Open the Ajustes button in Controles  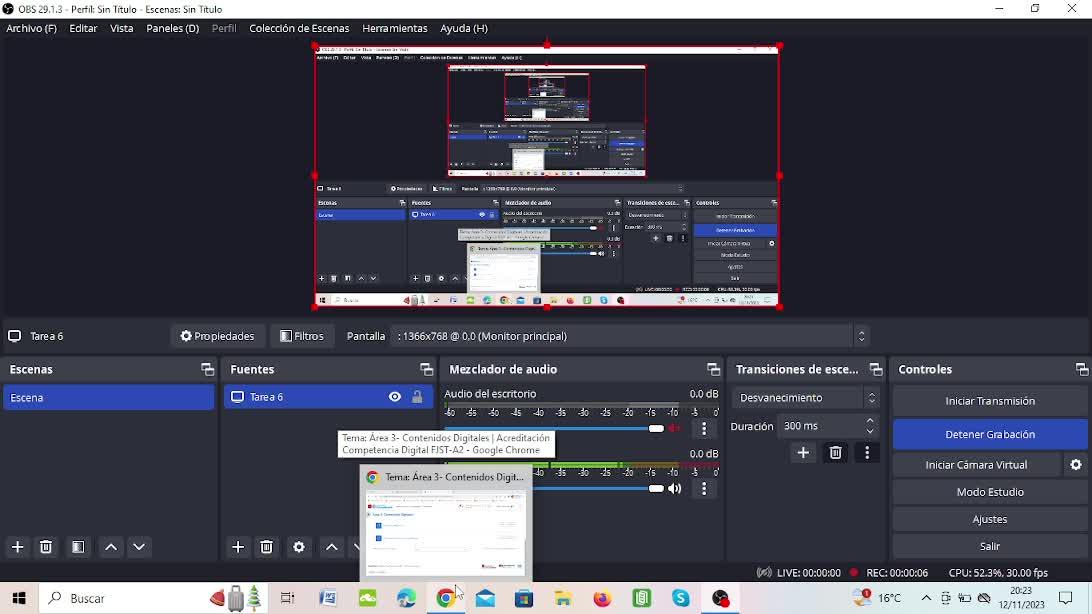point(990,519)
